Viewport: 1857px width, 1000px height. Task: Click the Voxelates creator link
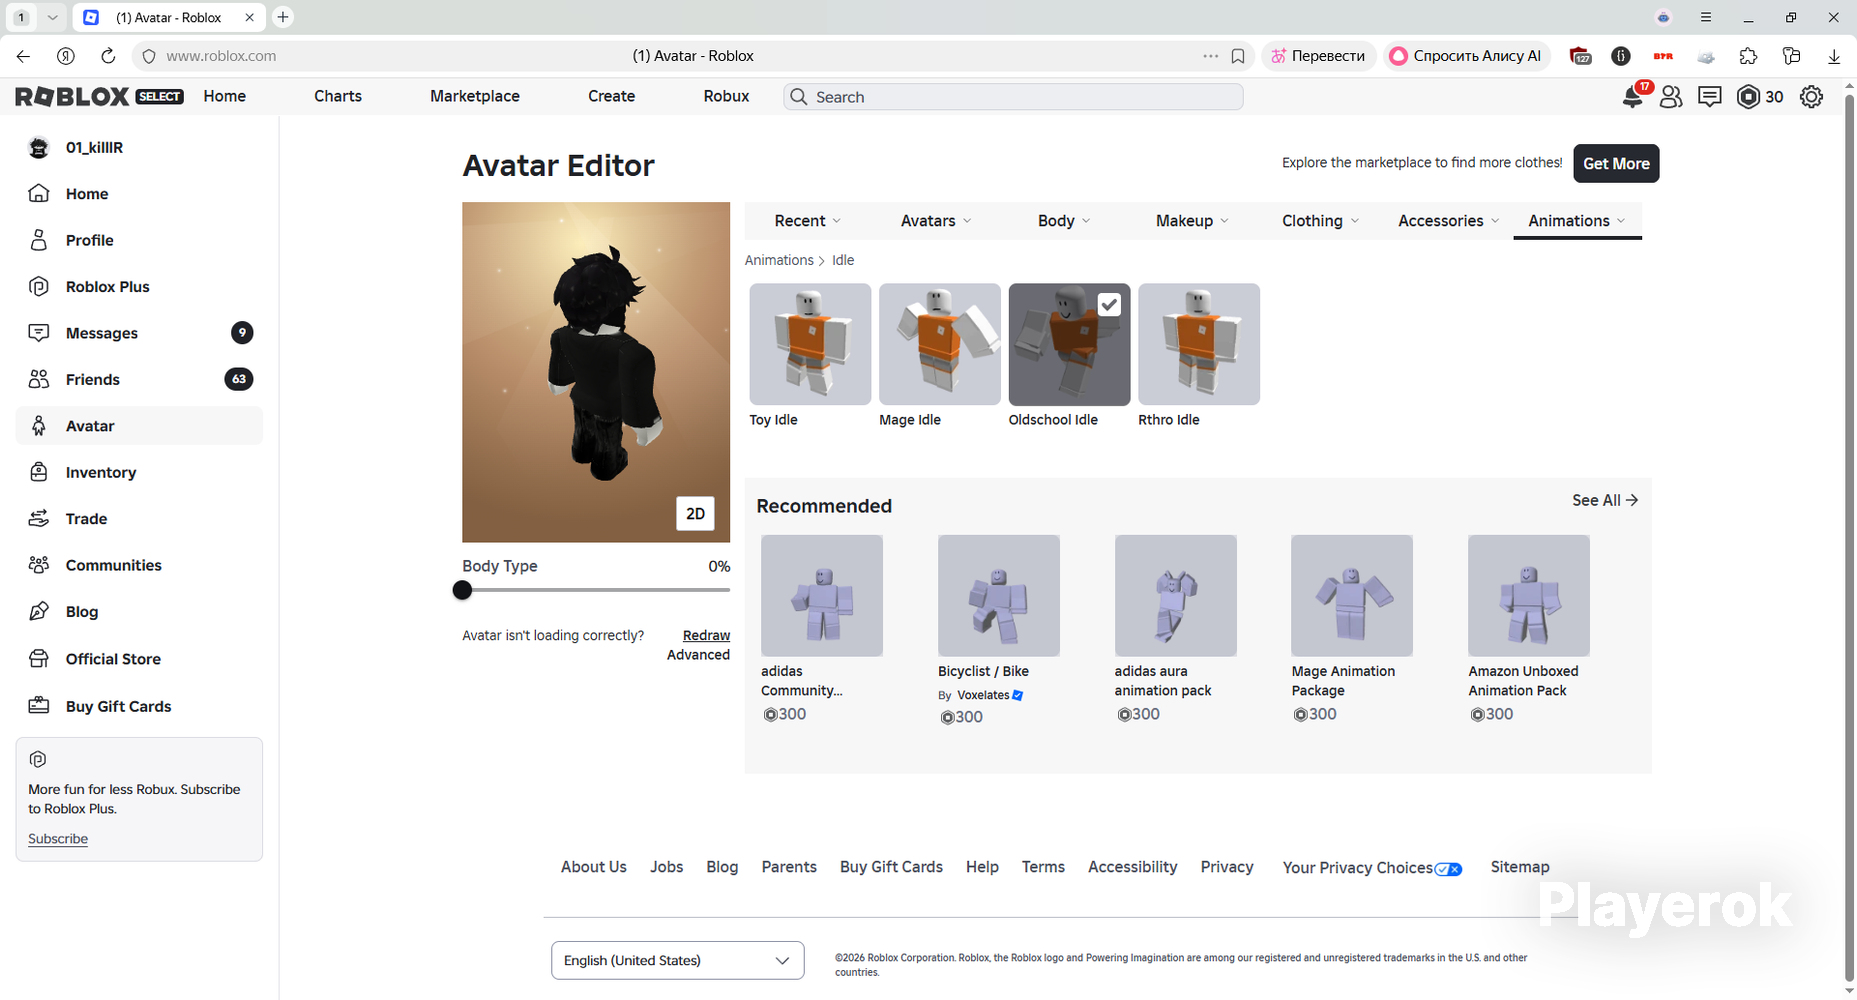pyautogui.click(x=983, y=695)
